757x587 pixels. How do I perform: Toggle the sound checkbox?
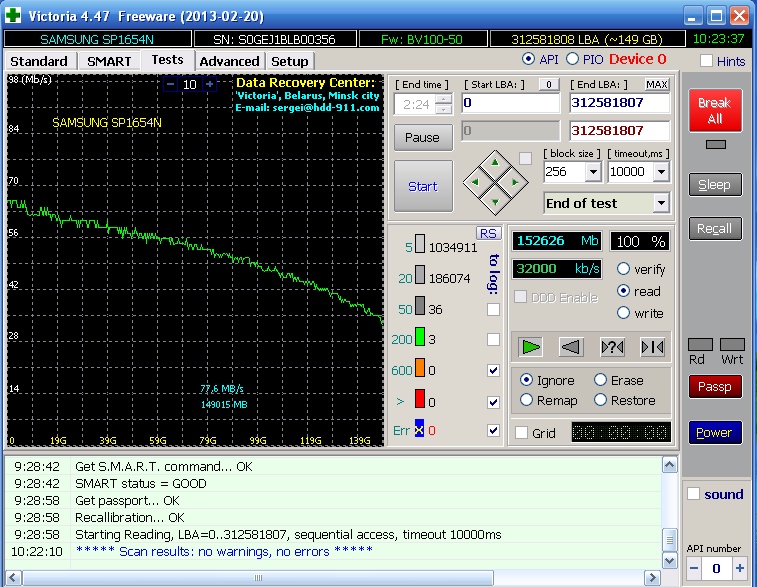(x=694, y=494)
